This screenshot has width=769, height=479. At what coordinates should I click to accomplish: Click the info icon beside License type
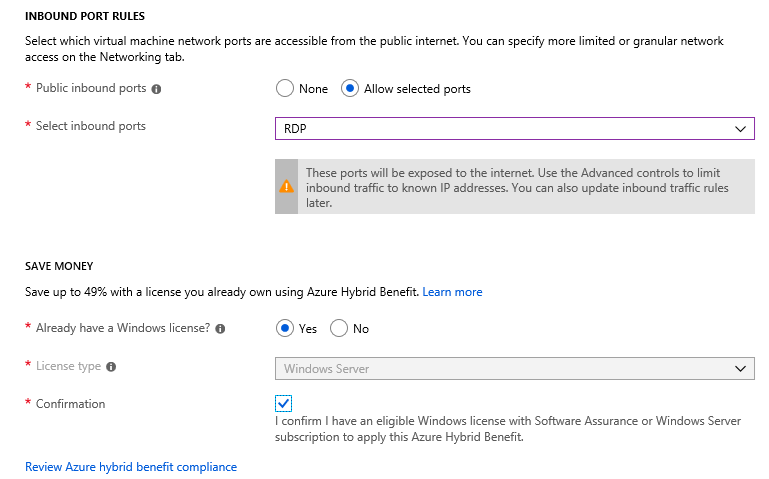pyautogui.click(x=111, y=367)
